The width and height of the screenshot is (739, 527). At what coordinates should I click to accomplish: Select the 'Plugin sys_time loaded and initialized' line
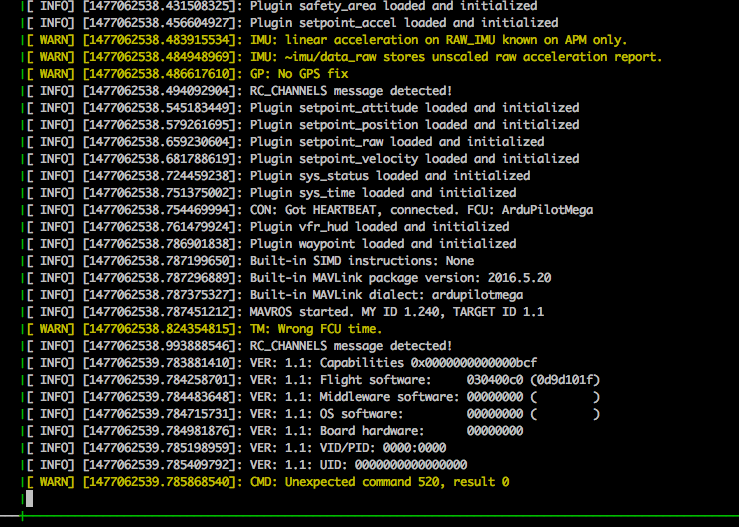(271, 193)
